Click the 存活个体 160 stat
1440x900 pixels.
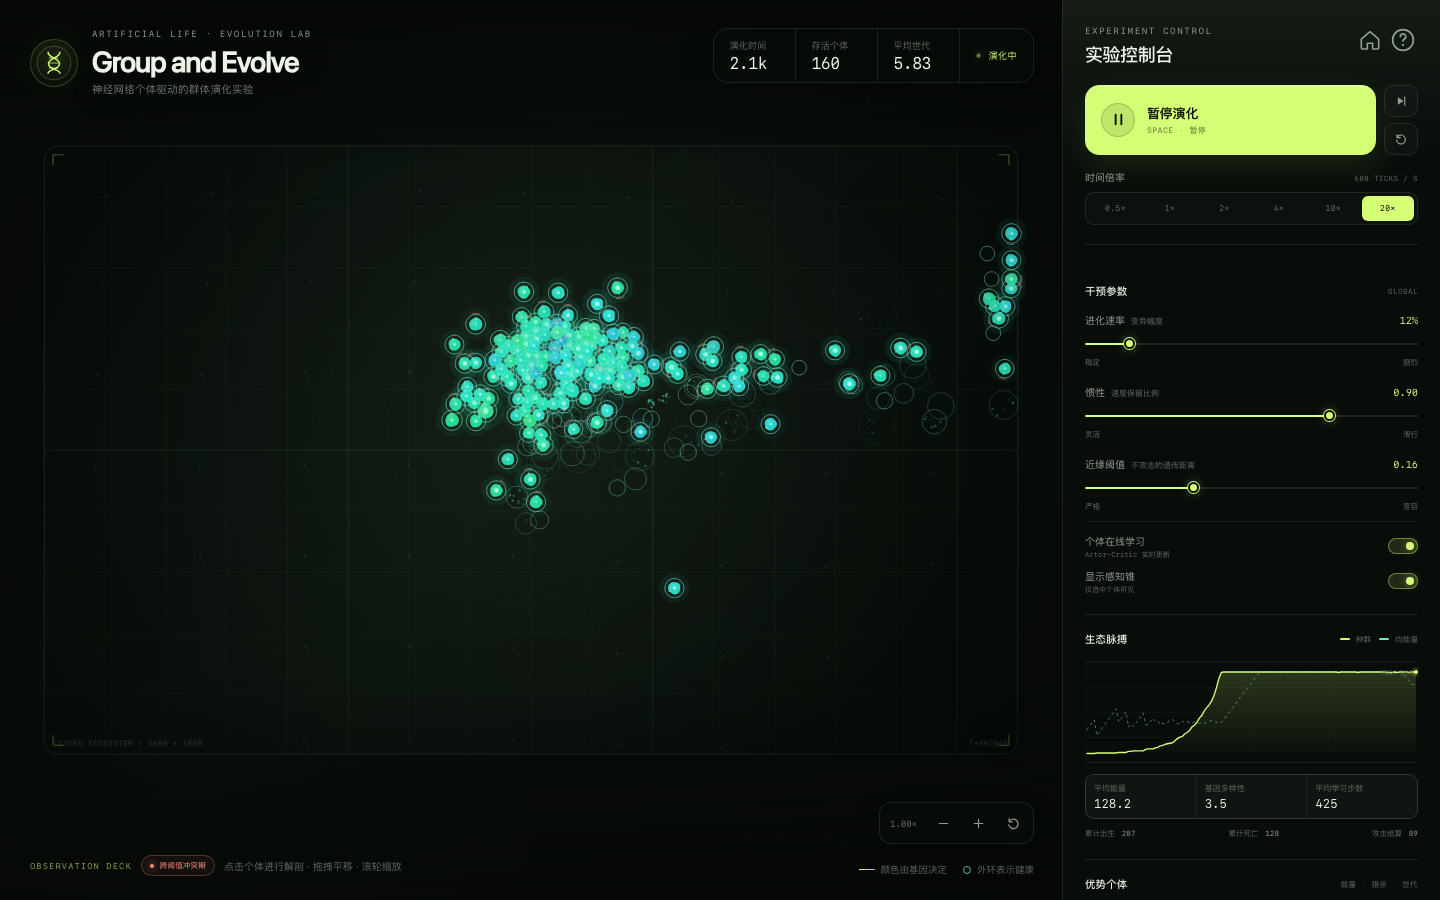pyautogui.click(x=836, y=56)
